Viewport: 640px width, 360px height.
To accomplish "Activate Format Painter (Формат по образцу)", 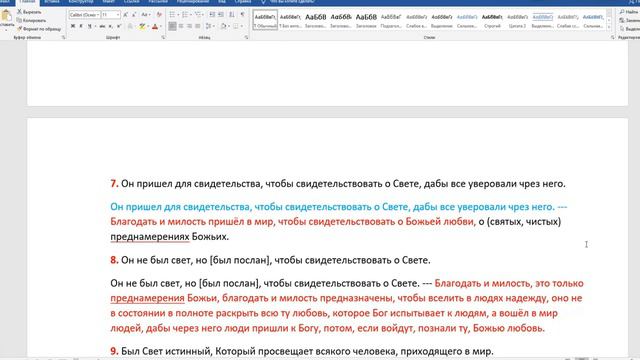I will pos(39,29).
